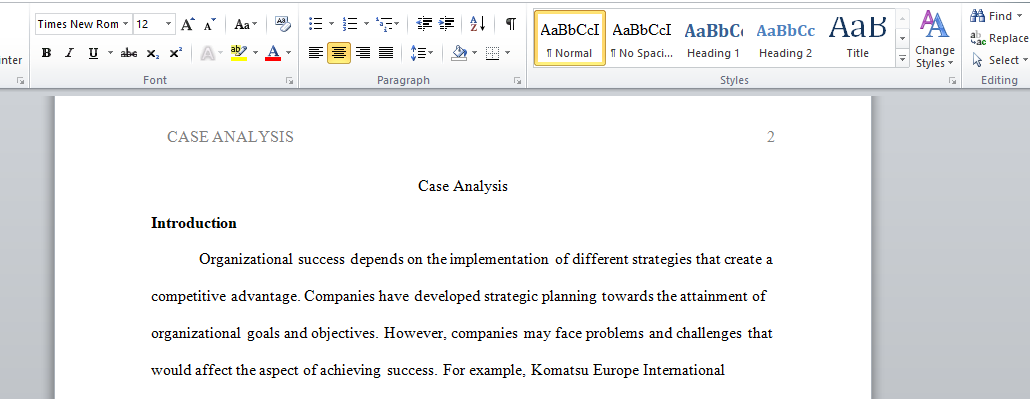Click the Multilevel List icon

[384, 24]
